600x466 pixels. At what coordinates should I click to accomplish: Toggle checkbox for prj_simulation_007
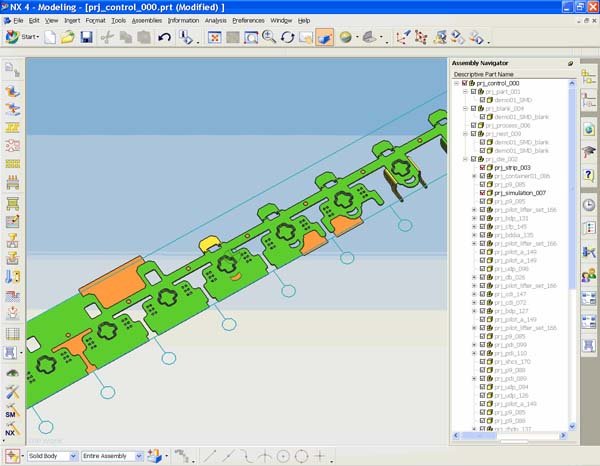click(x=482, y=193)
